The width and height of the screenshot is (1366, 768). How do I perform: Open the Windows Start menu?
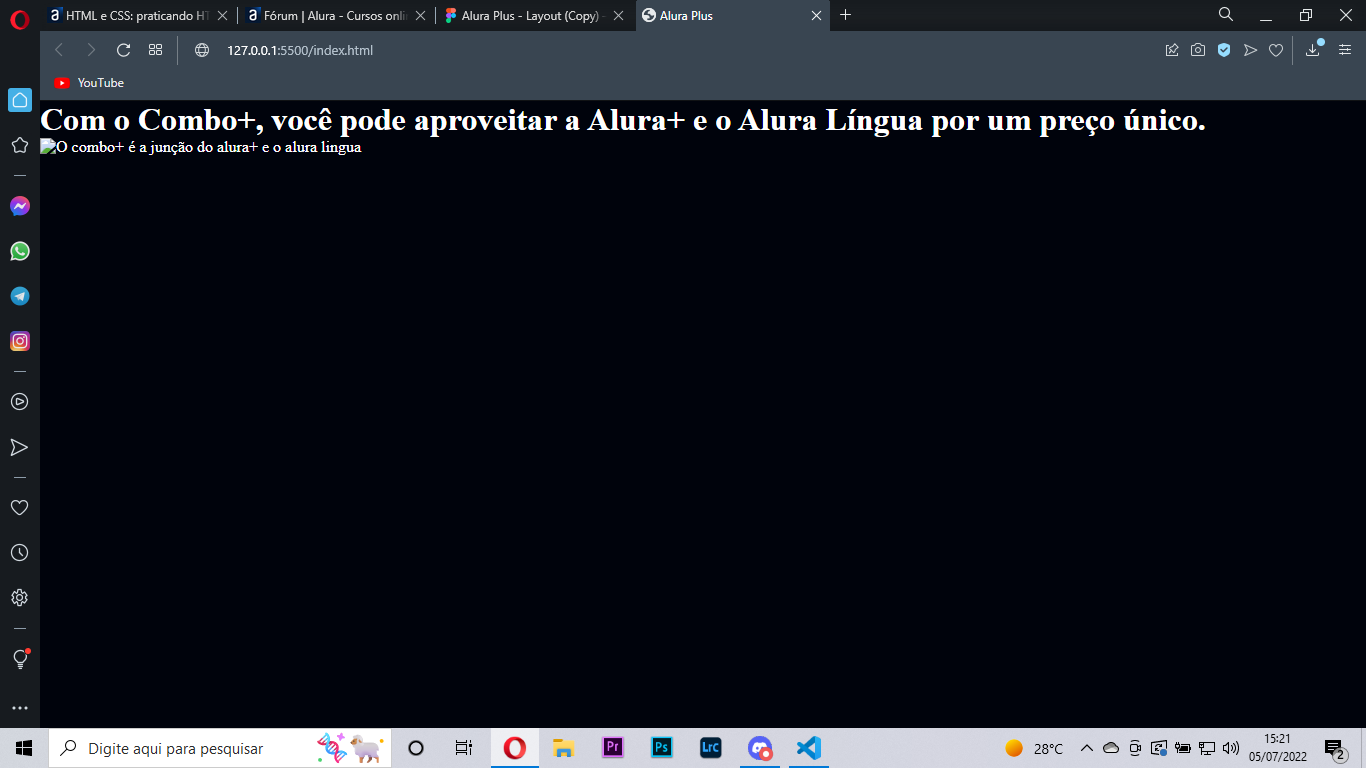(24, 748)
